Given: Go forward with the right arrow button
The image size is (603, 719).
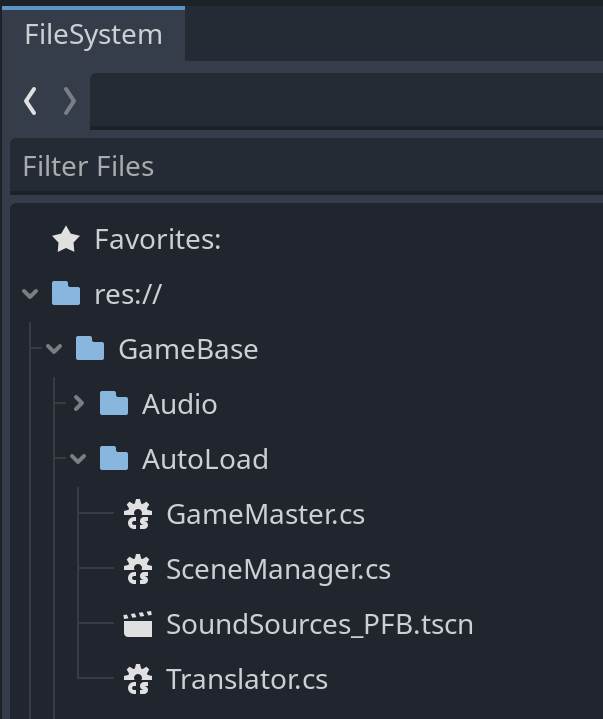Looking at the screenshot, I should coord(69,100).
